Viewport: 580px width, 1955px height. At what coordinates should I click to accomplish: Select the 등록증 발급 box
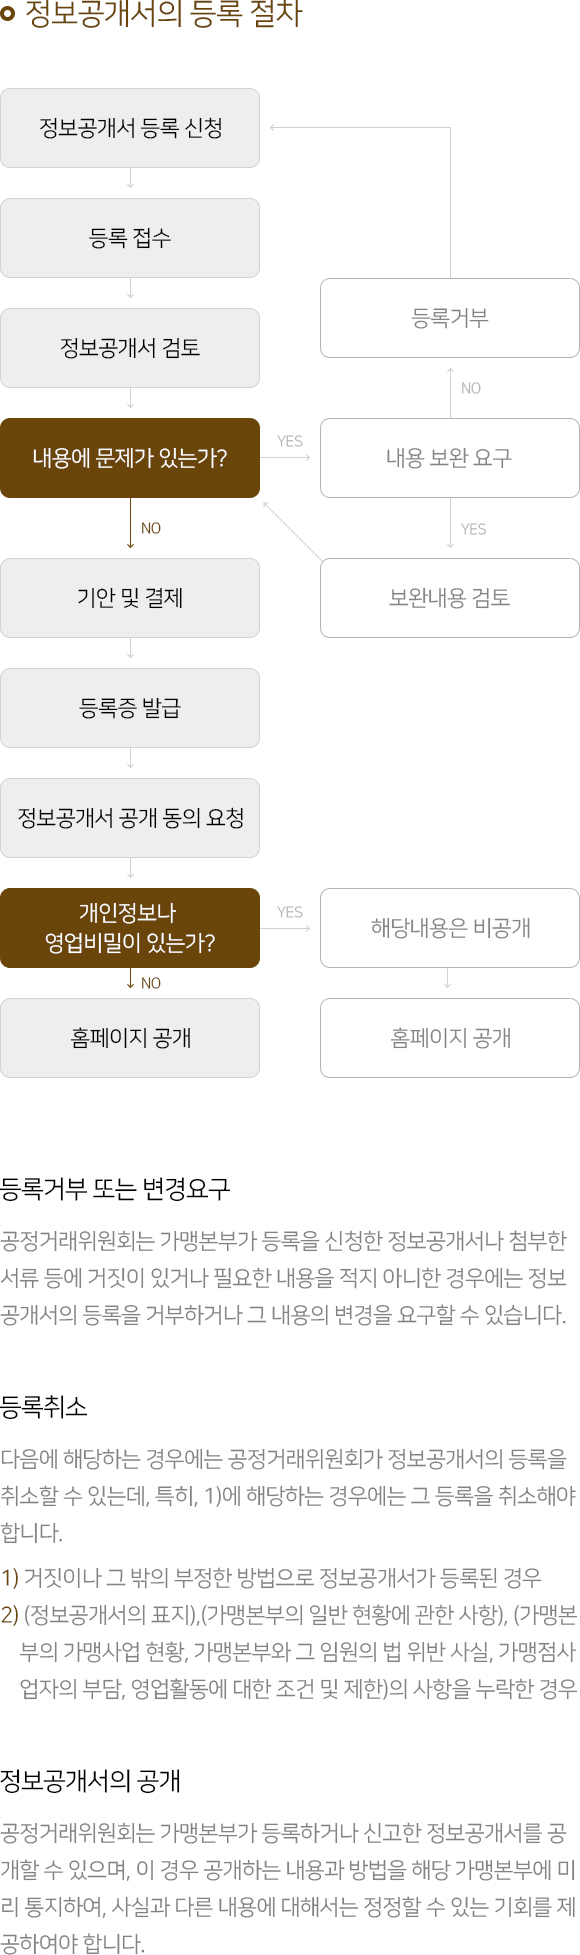[130, 708]
